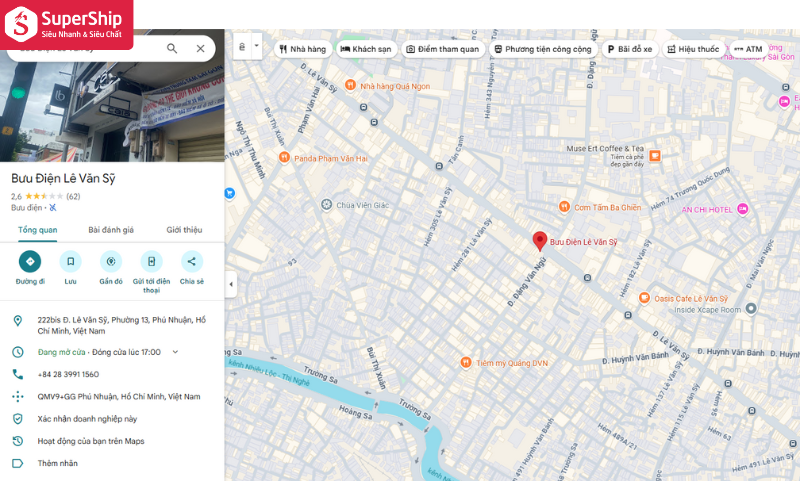This screenshot has height=500, width=800.
Task: Select Cơm Tấm Ba Ghiền marker
Action: pos(564,207)
